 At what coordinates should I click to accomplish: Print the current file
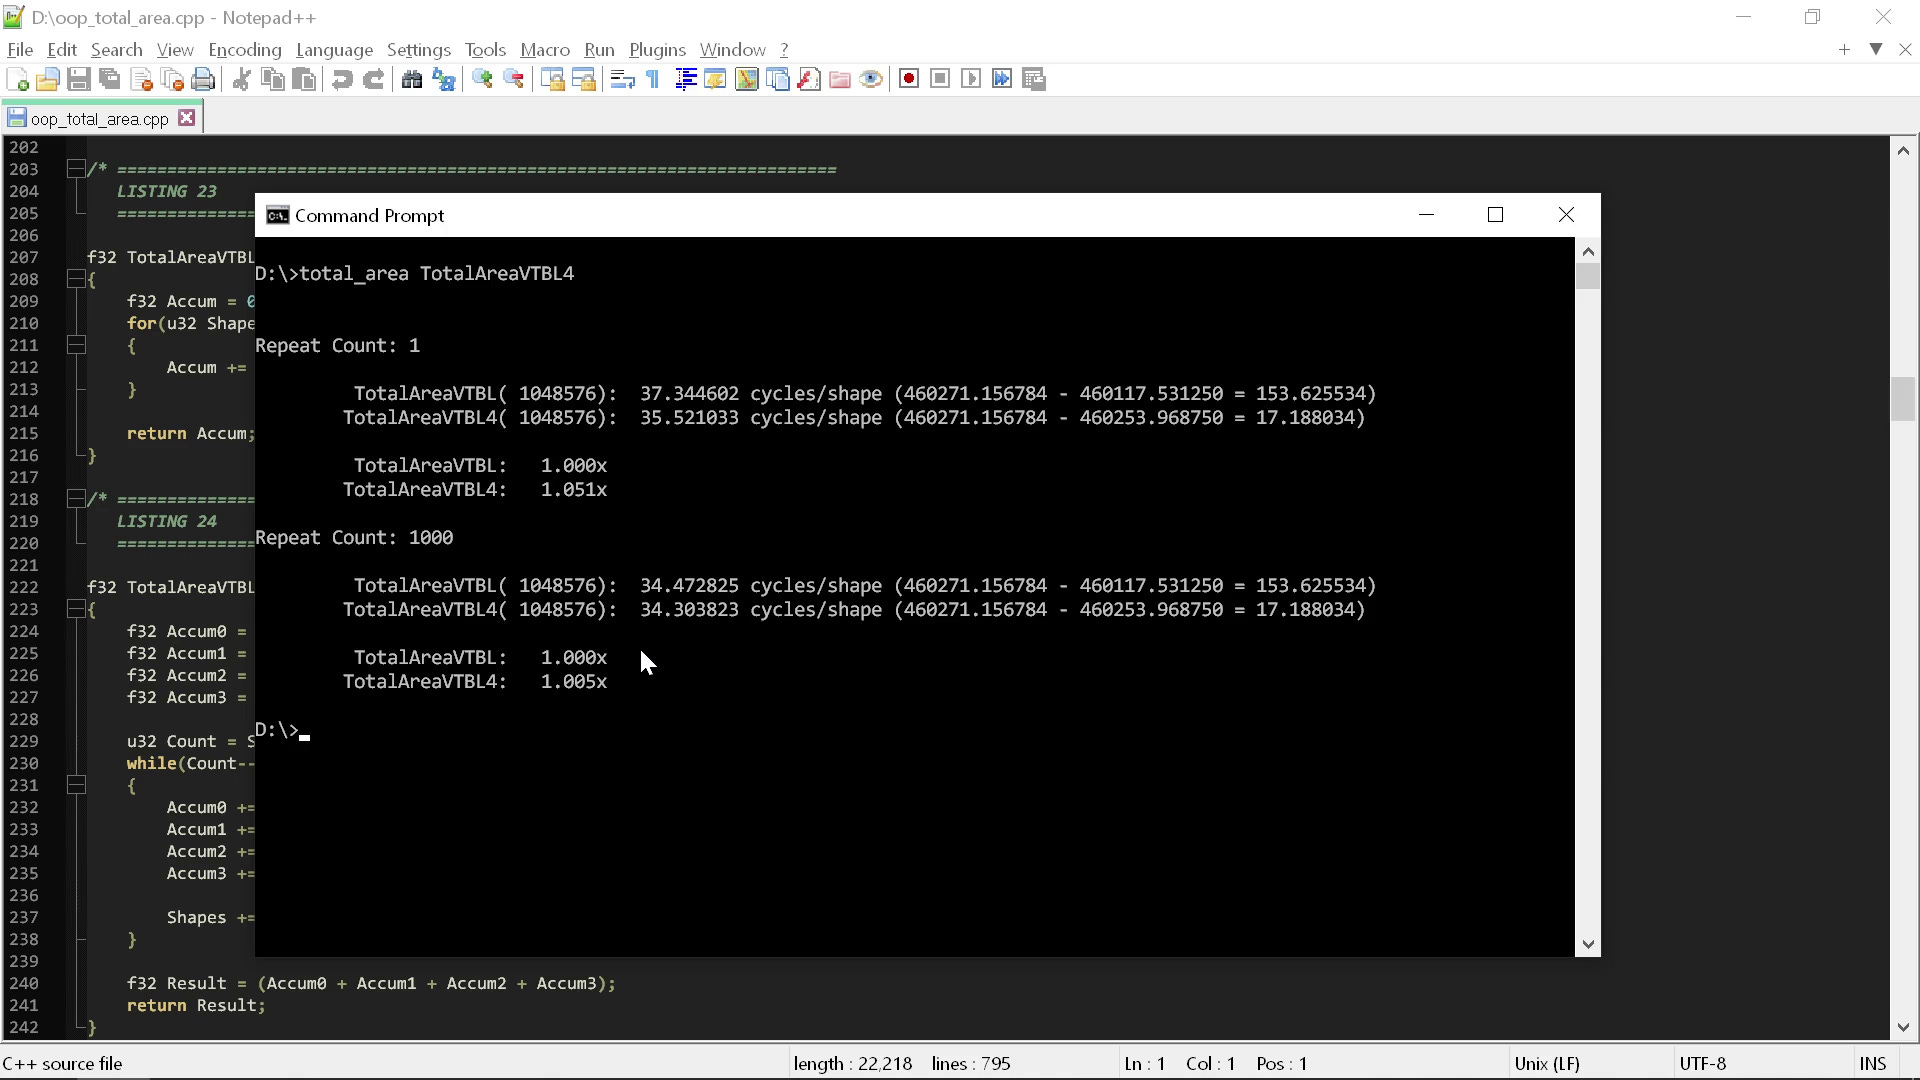[x=203, y=79]
